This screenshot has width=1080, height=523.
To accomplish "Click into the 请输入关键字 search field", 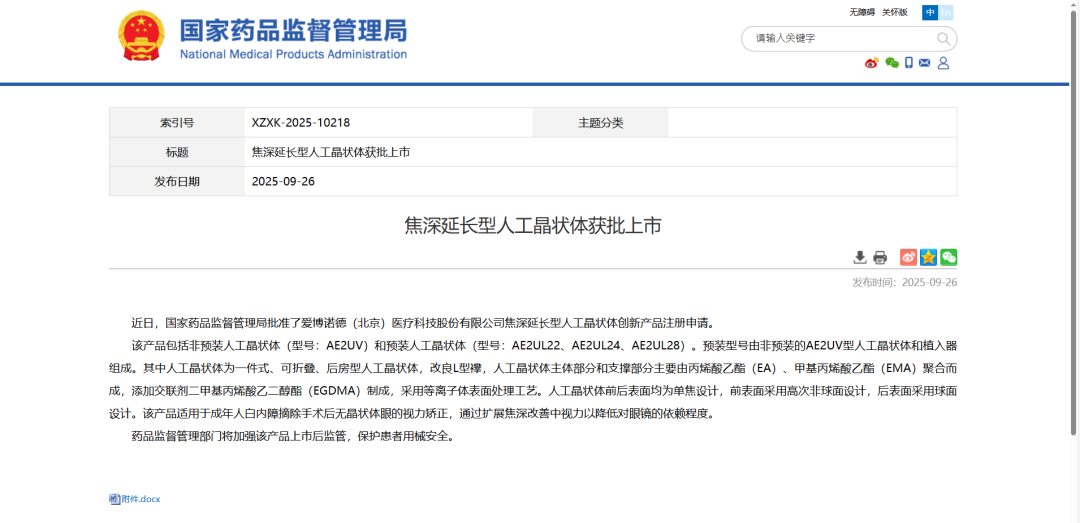I will 840,39.
